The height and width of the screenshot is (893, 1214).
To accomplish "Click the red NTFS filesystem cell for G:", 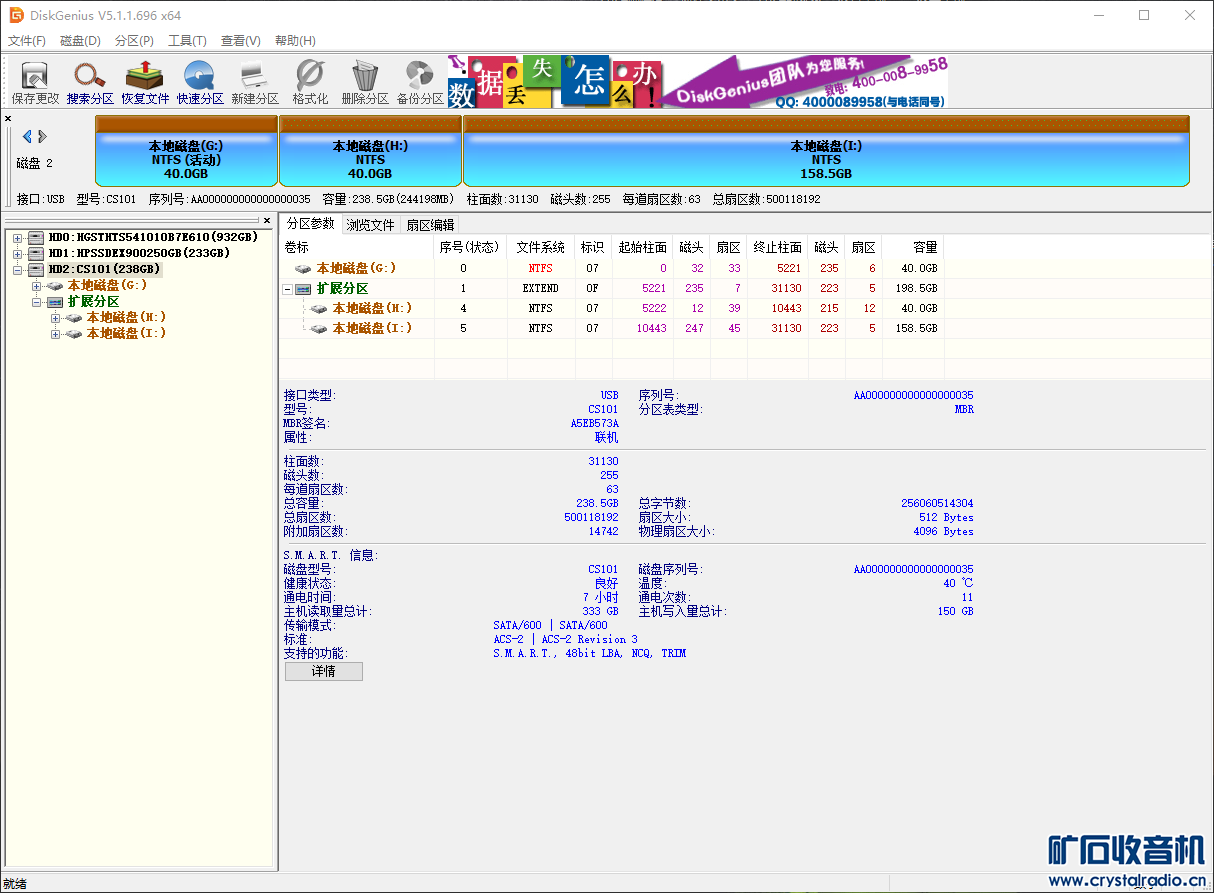I will [541, 268].
